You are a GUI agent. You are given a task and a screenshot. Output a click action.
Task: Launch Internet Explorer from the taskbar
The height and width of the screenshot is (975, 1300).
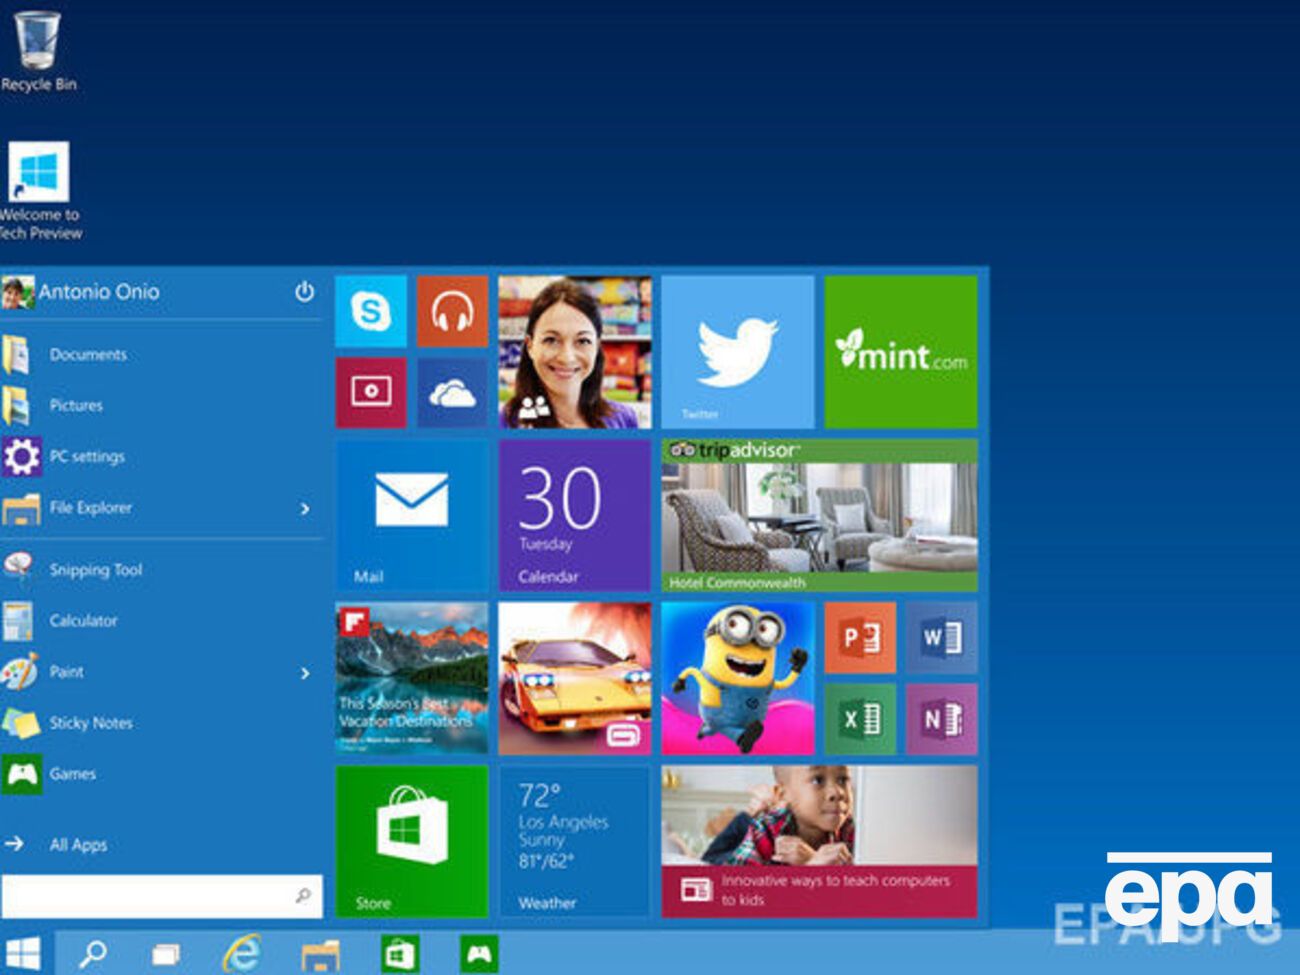(241, 953)
